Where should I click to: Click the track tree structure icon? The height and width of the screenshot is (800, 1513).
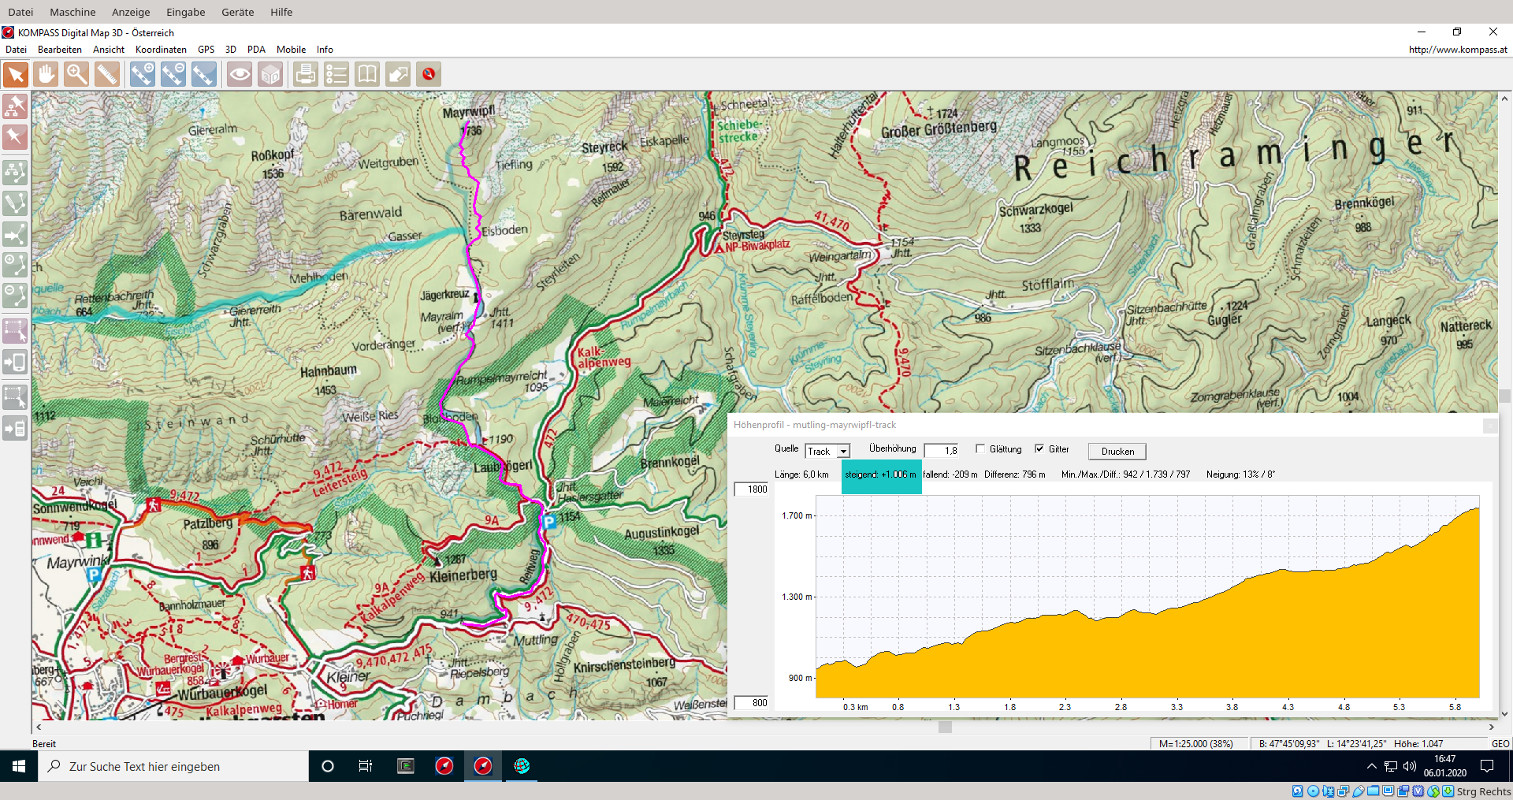pyautogui.click(x=15, y=172)
